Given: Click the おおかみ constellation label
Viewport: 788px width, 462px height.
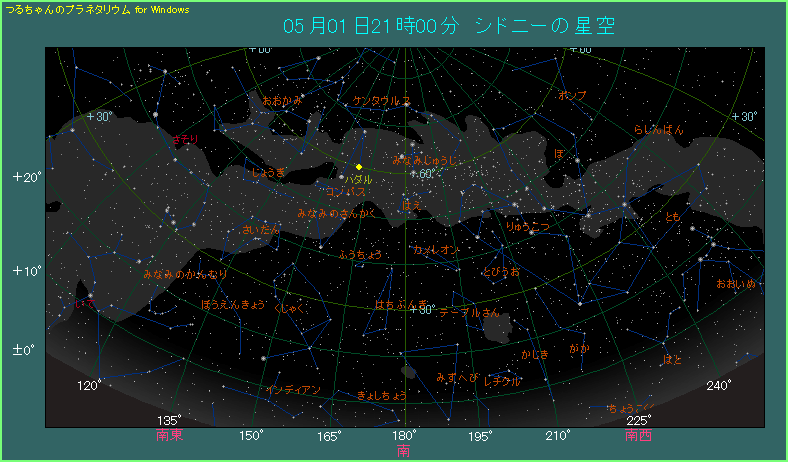Looking at the screenshot, I should tap(282, 101).
